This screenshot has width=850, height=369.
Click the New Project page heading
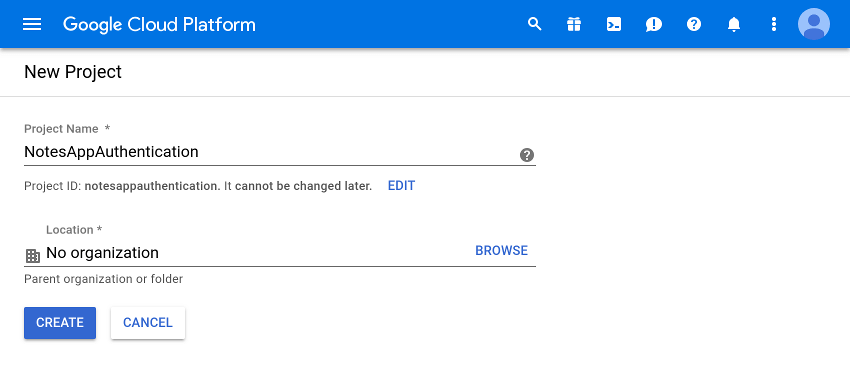click(x=73, y=72)
